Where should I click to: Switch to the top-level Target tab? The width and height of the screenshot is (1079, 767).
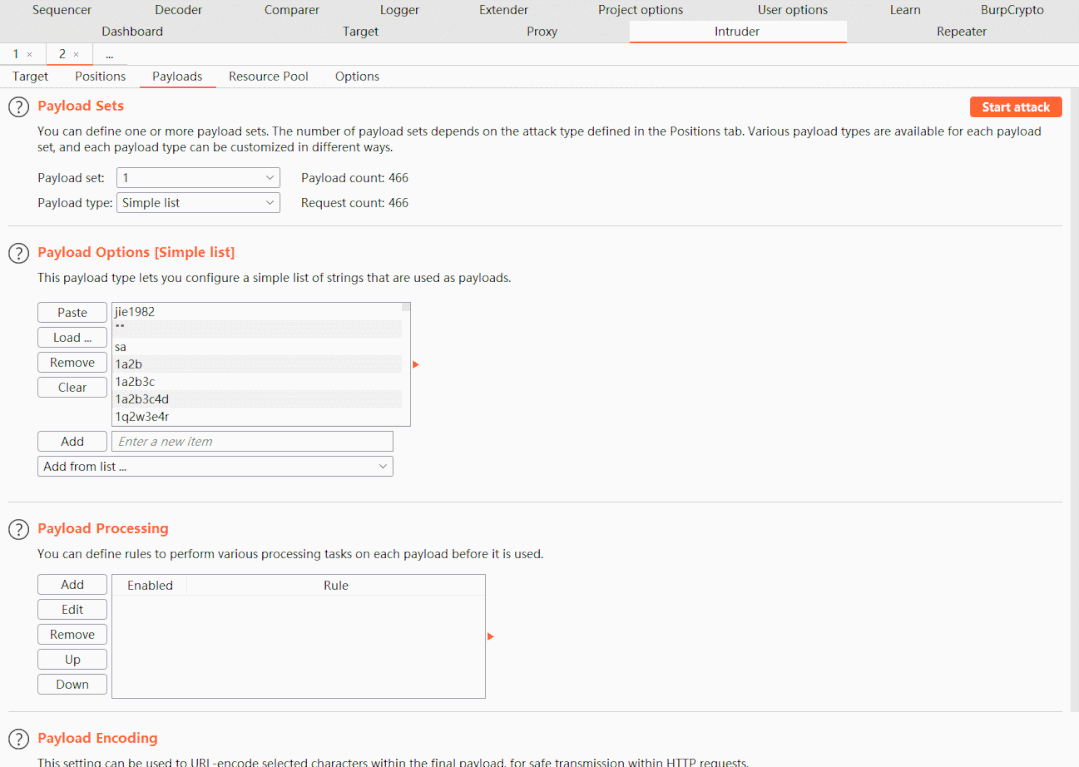click(x=361, y=32)
